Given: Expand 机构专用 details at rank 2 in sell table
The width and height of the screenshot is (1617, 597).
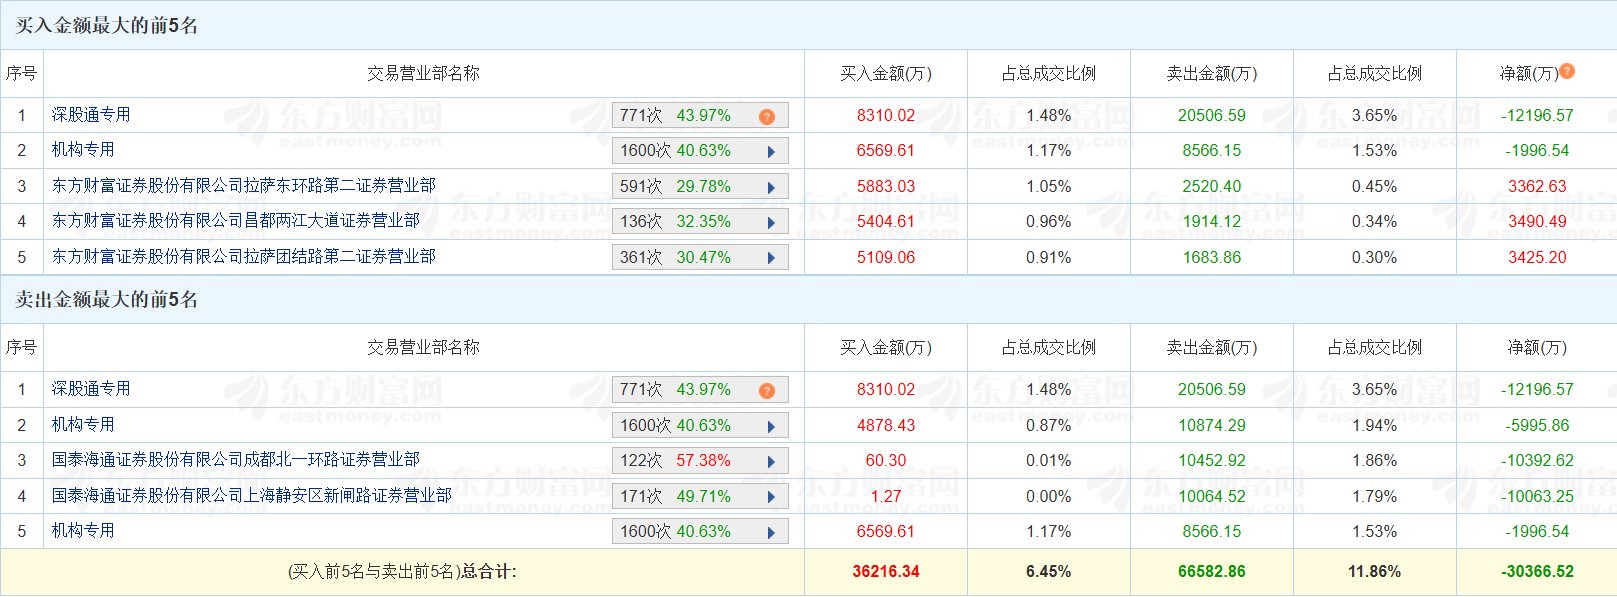Looking at the screenshot, I should click(771, 426).
